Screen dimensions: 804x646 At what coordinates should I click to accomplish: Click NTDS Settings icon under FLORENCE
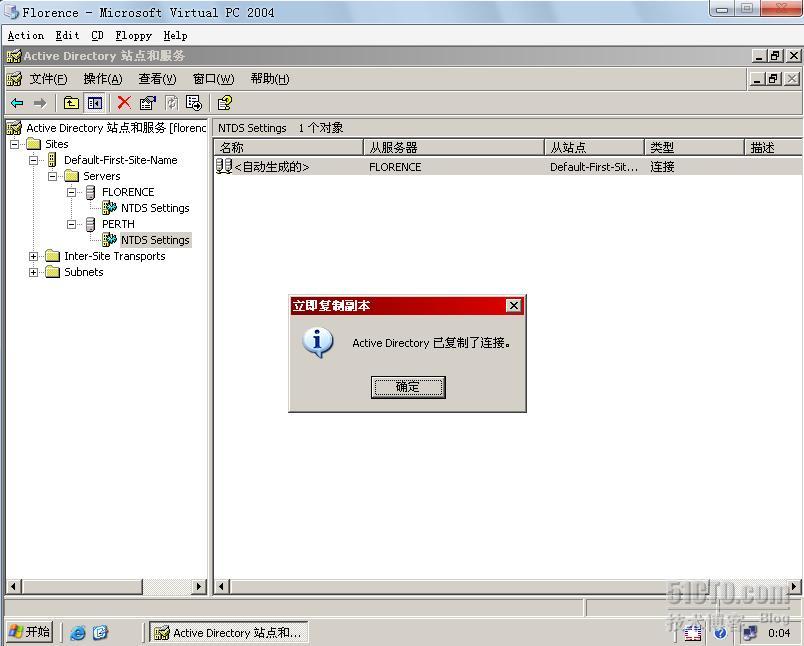coord(109,208)
